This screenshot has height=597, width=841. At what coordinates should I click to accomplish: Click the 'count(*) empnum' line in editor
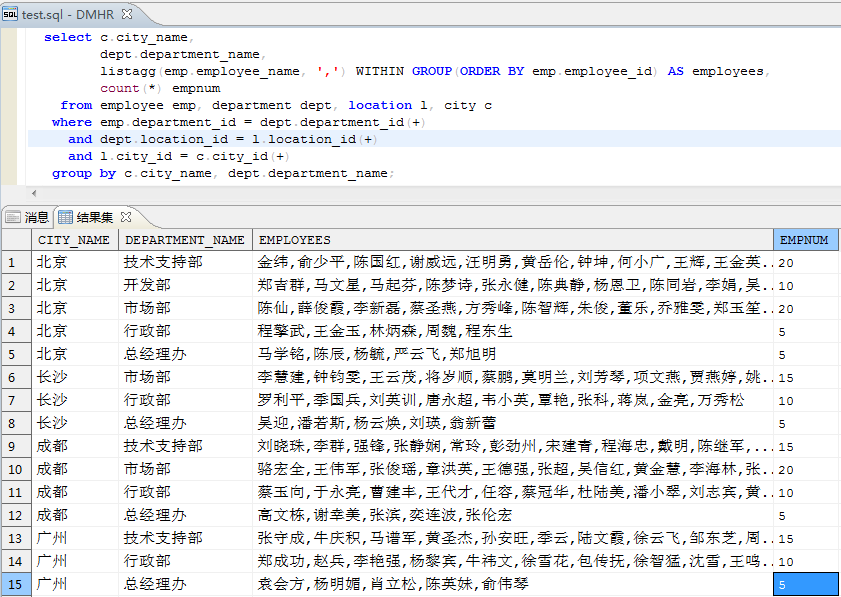(x=160, y=88)
